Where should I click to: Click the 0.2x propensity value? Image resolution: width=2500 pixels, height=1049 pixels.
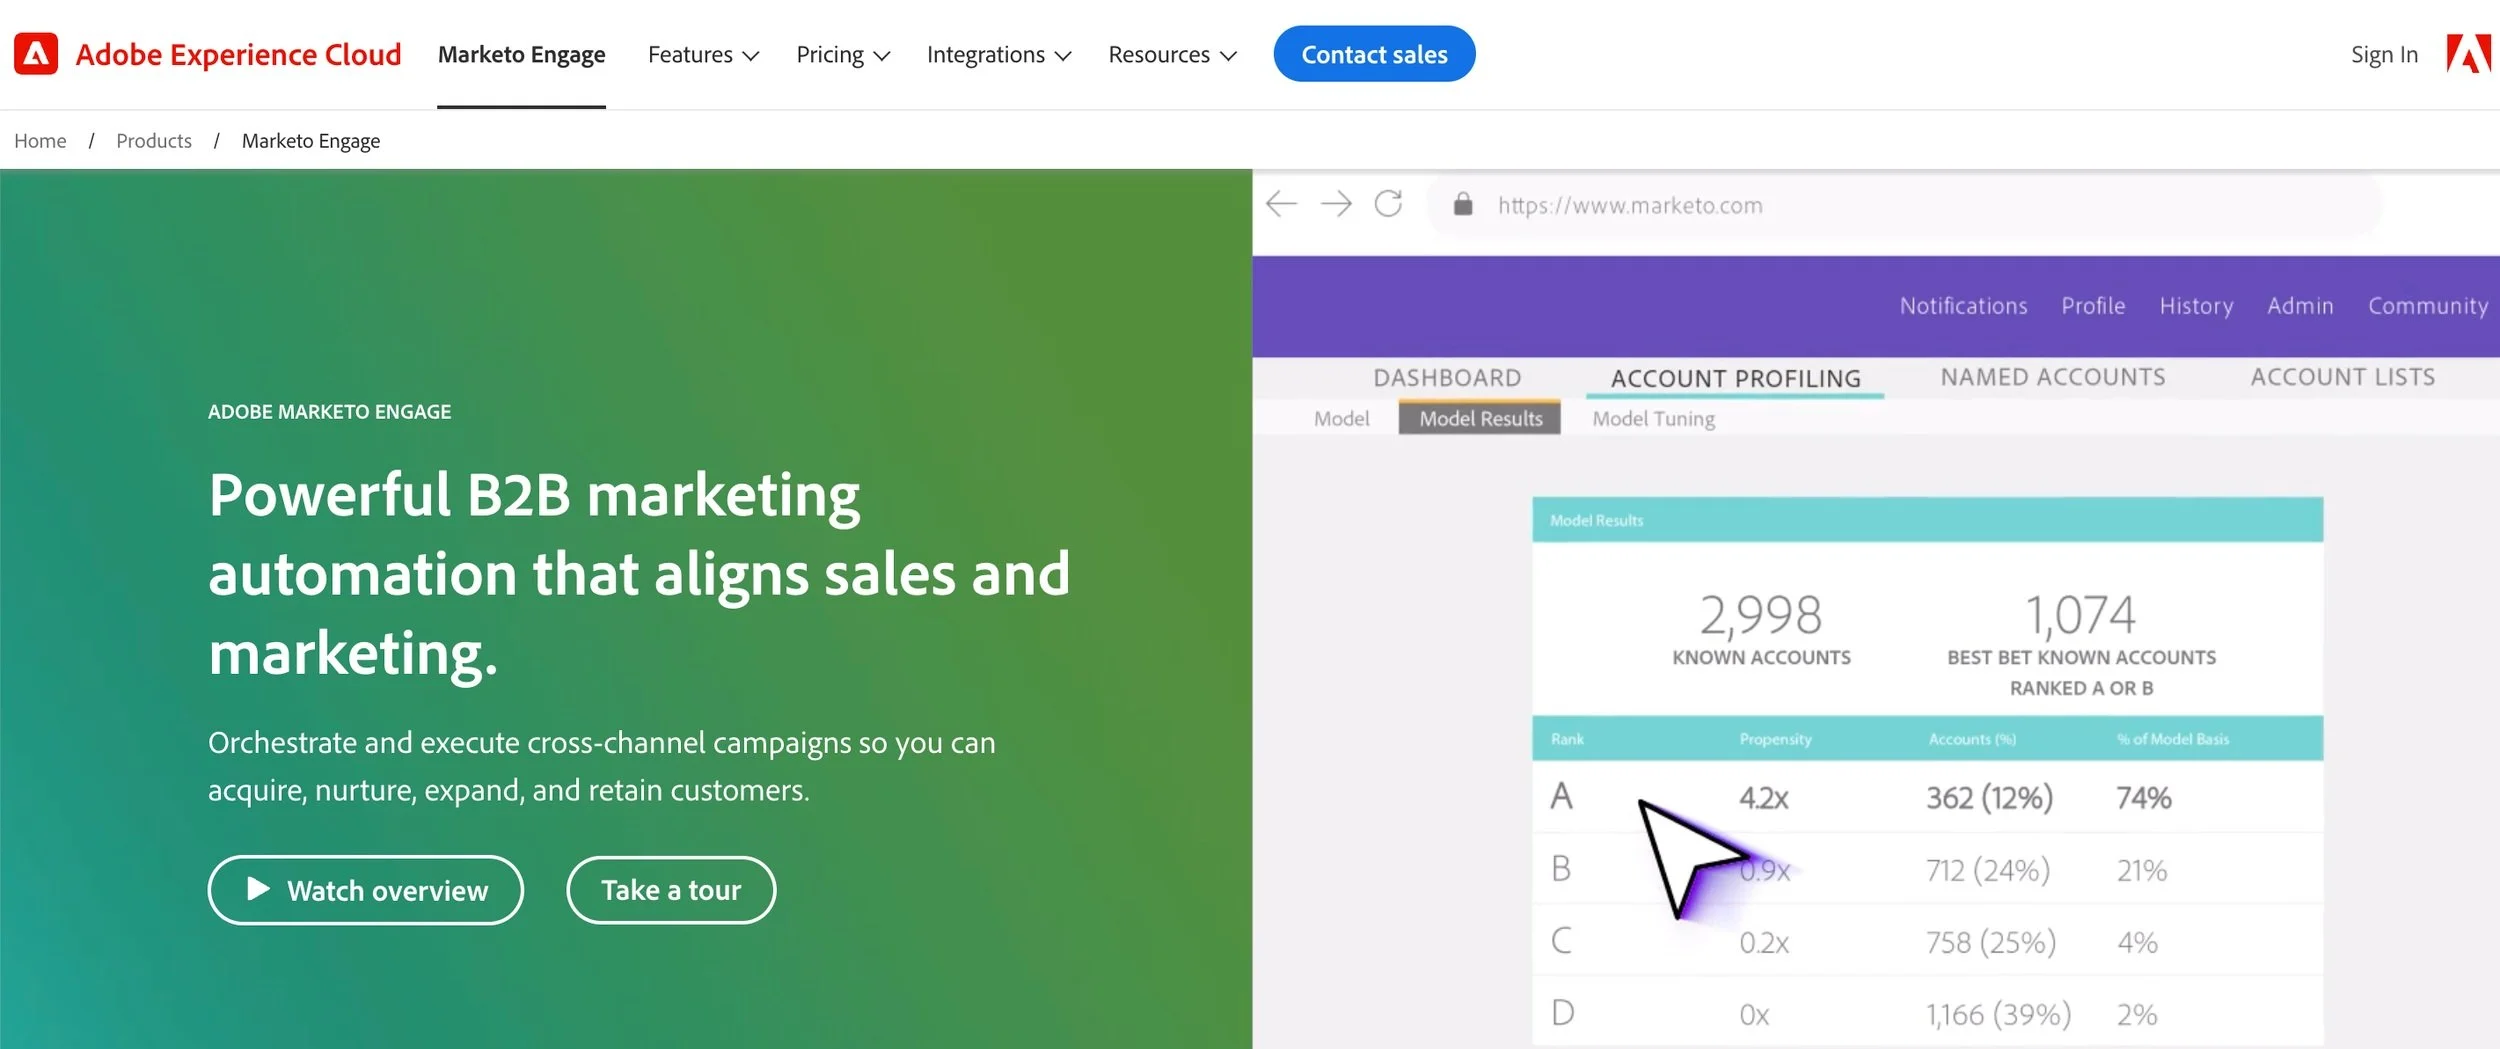coord(1764,943)
